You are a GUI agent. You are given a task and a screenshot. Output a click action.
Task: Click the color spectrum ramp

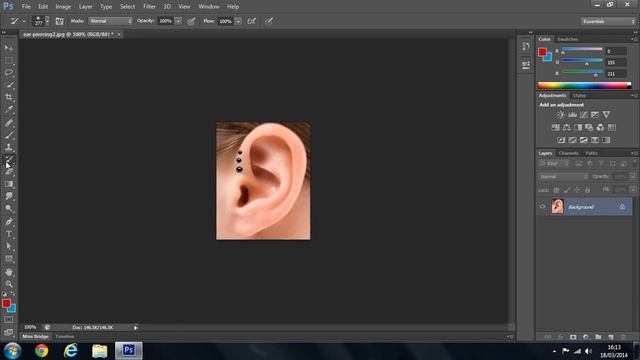click(584, 85)
